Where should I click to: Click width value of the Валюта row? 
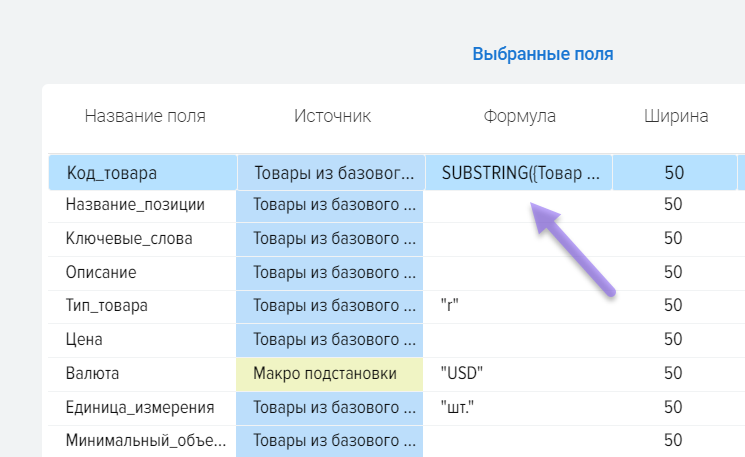coord(674,374)
